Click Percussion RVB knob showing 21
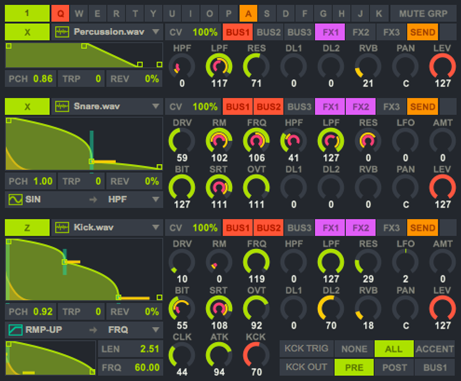Viewport: 461px width, 381px height. pyautogui.click(x=368, y=66)
